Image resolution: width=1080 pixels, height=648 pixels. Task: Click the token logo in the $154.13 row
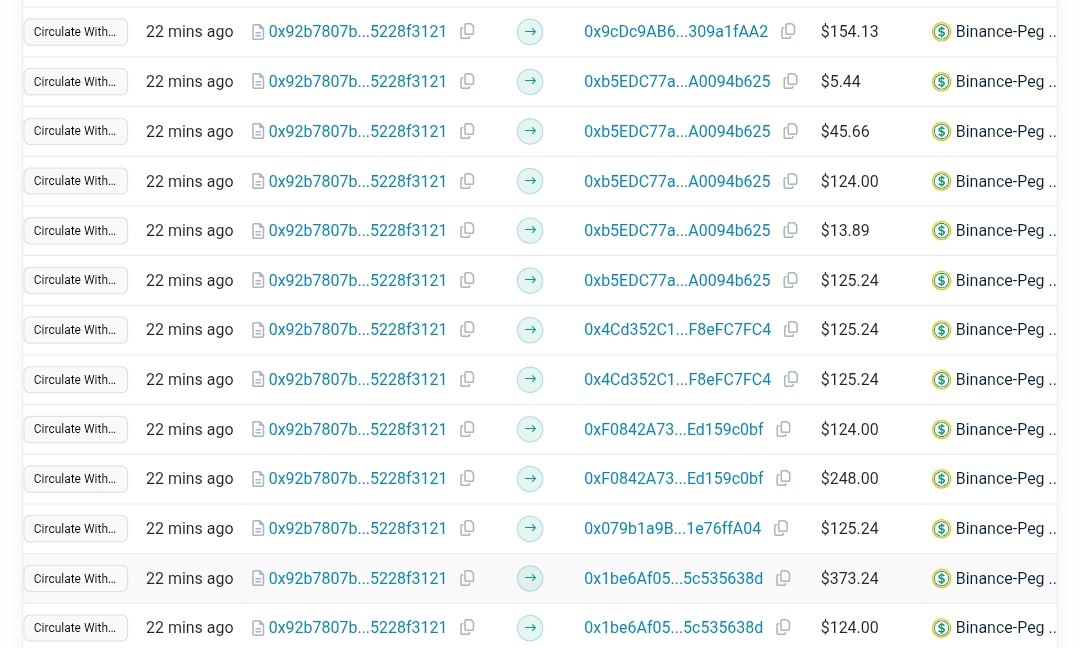941,31
